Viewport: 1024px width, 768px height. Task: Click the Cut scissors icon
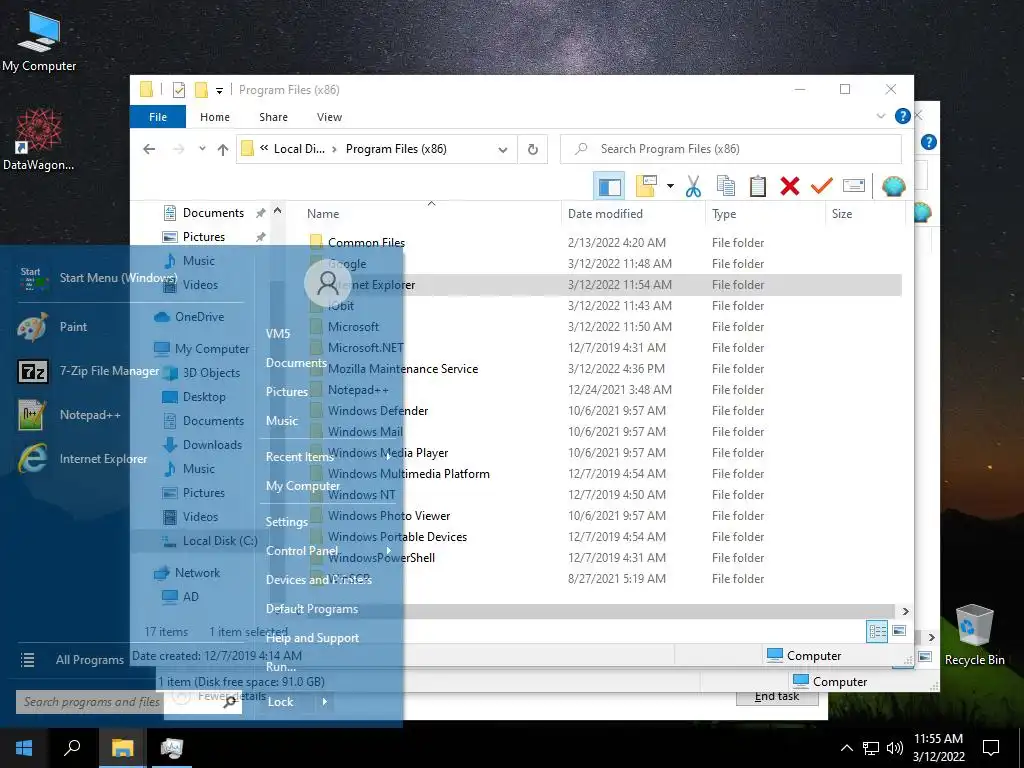point(693,186)
